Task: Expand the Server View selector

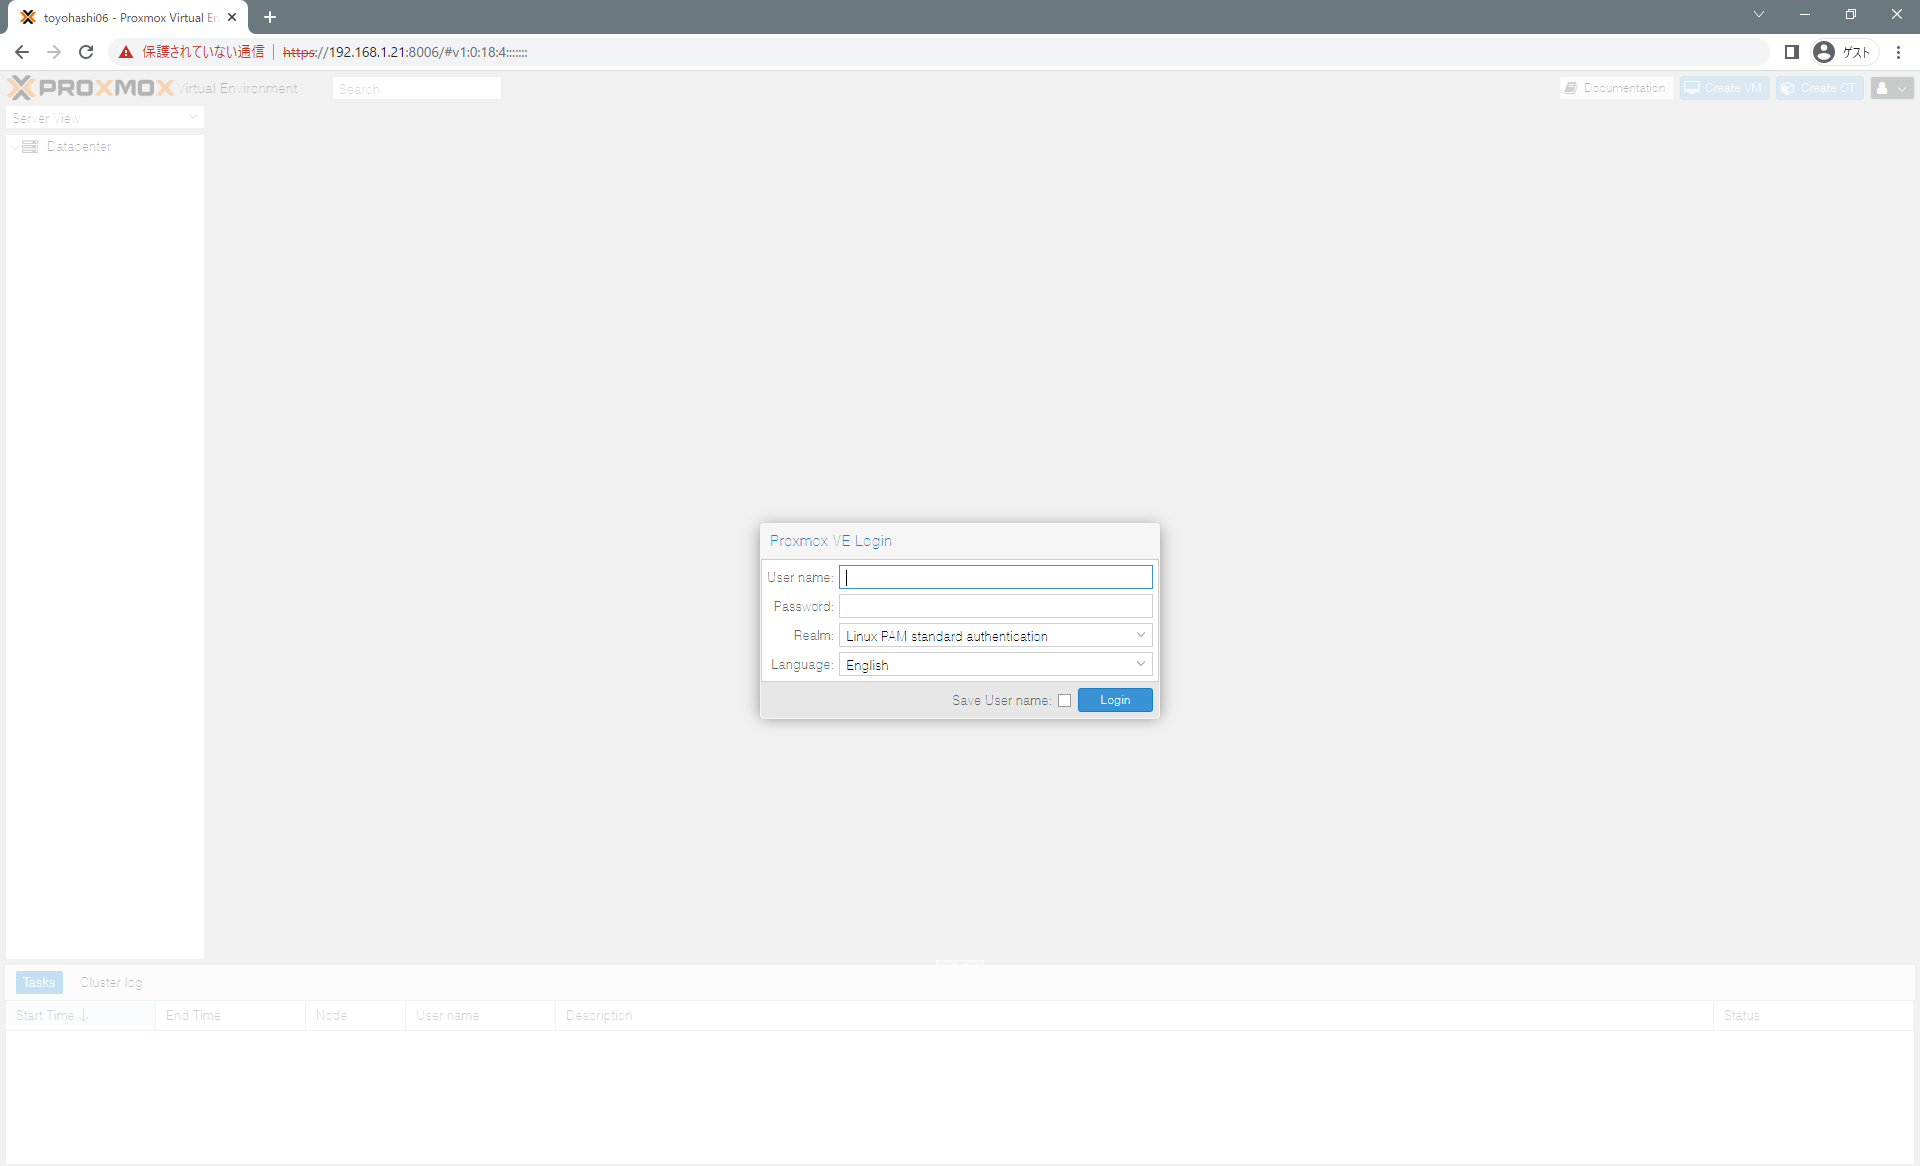Action: click(x=193, y=118)
